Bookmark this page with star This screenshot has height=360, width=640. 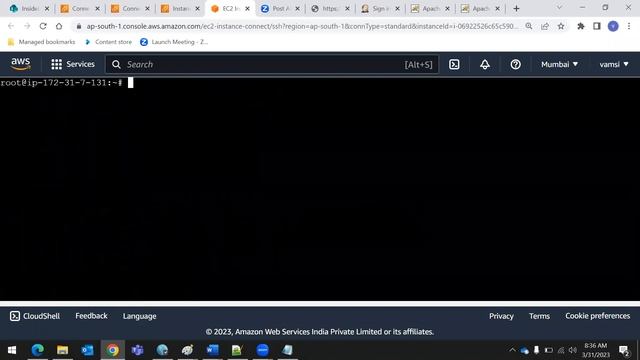click(561, 26)
